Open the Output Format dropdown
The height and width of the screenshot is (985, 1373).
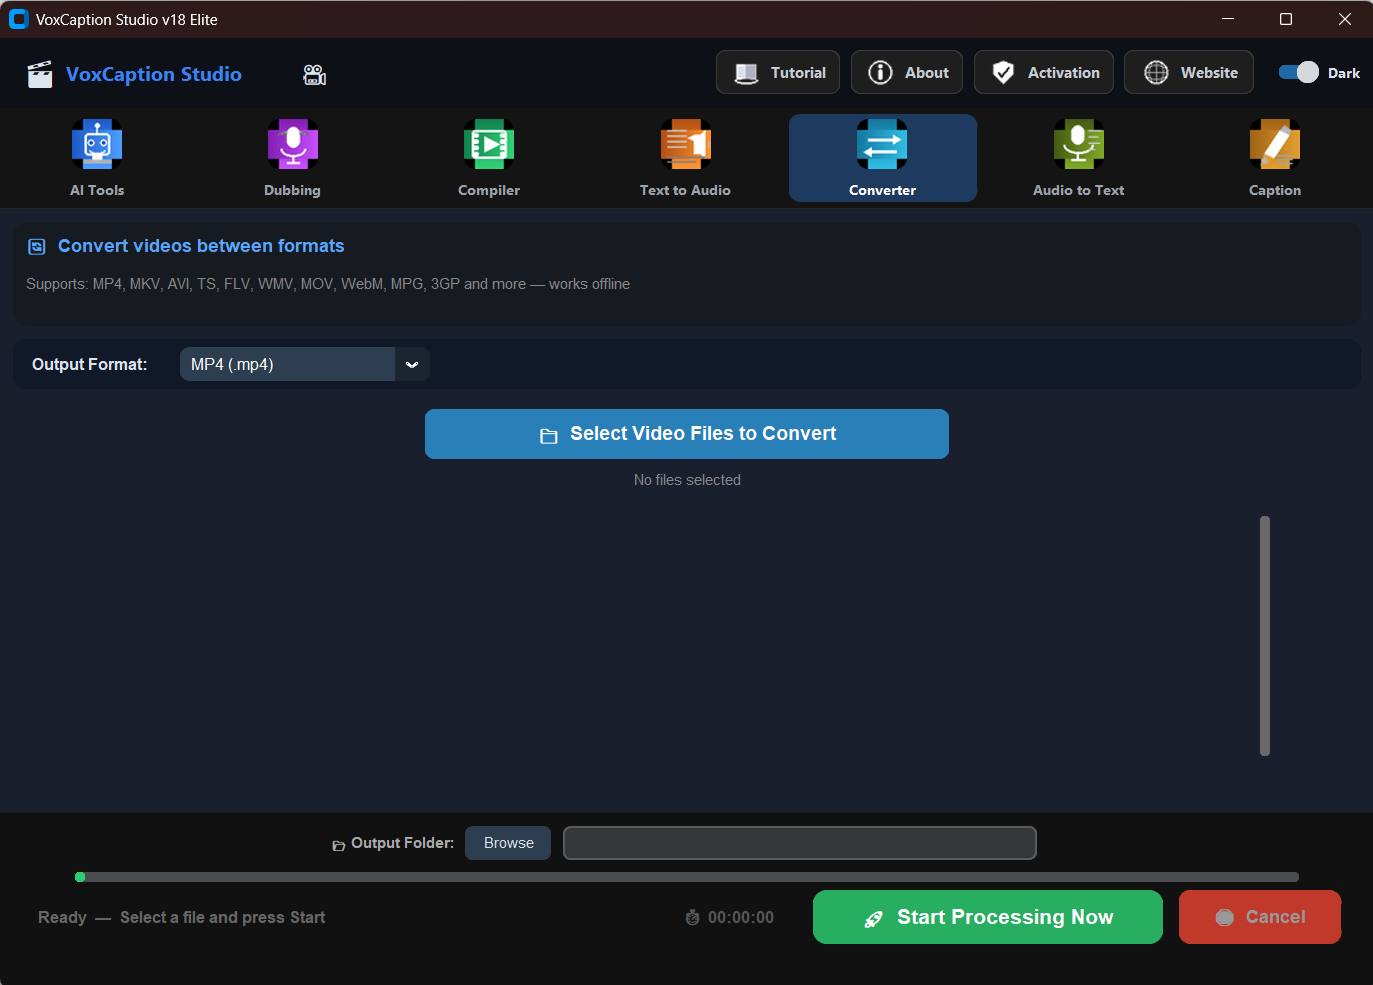[x=287, y=364]
